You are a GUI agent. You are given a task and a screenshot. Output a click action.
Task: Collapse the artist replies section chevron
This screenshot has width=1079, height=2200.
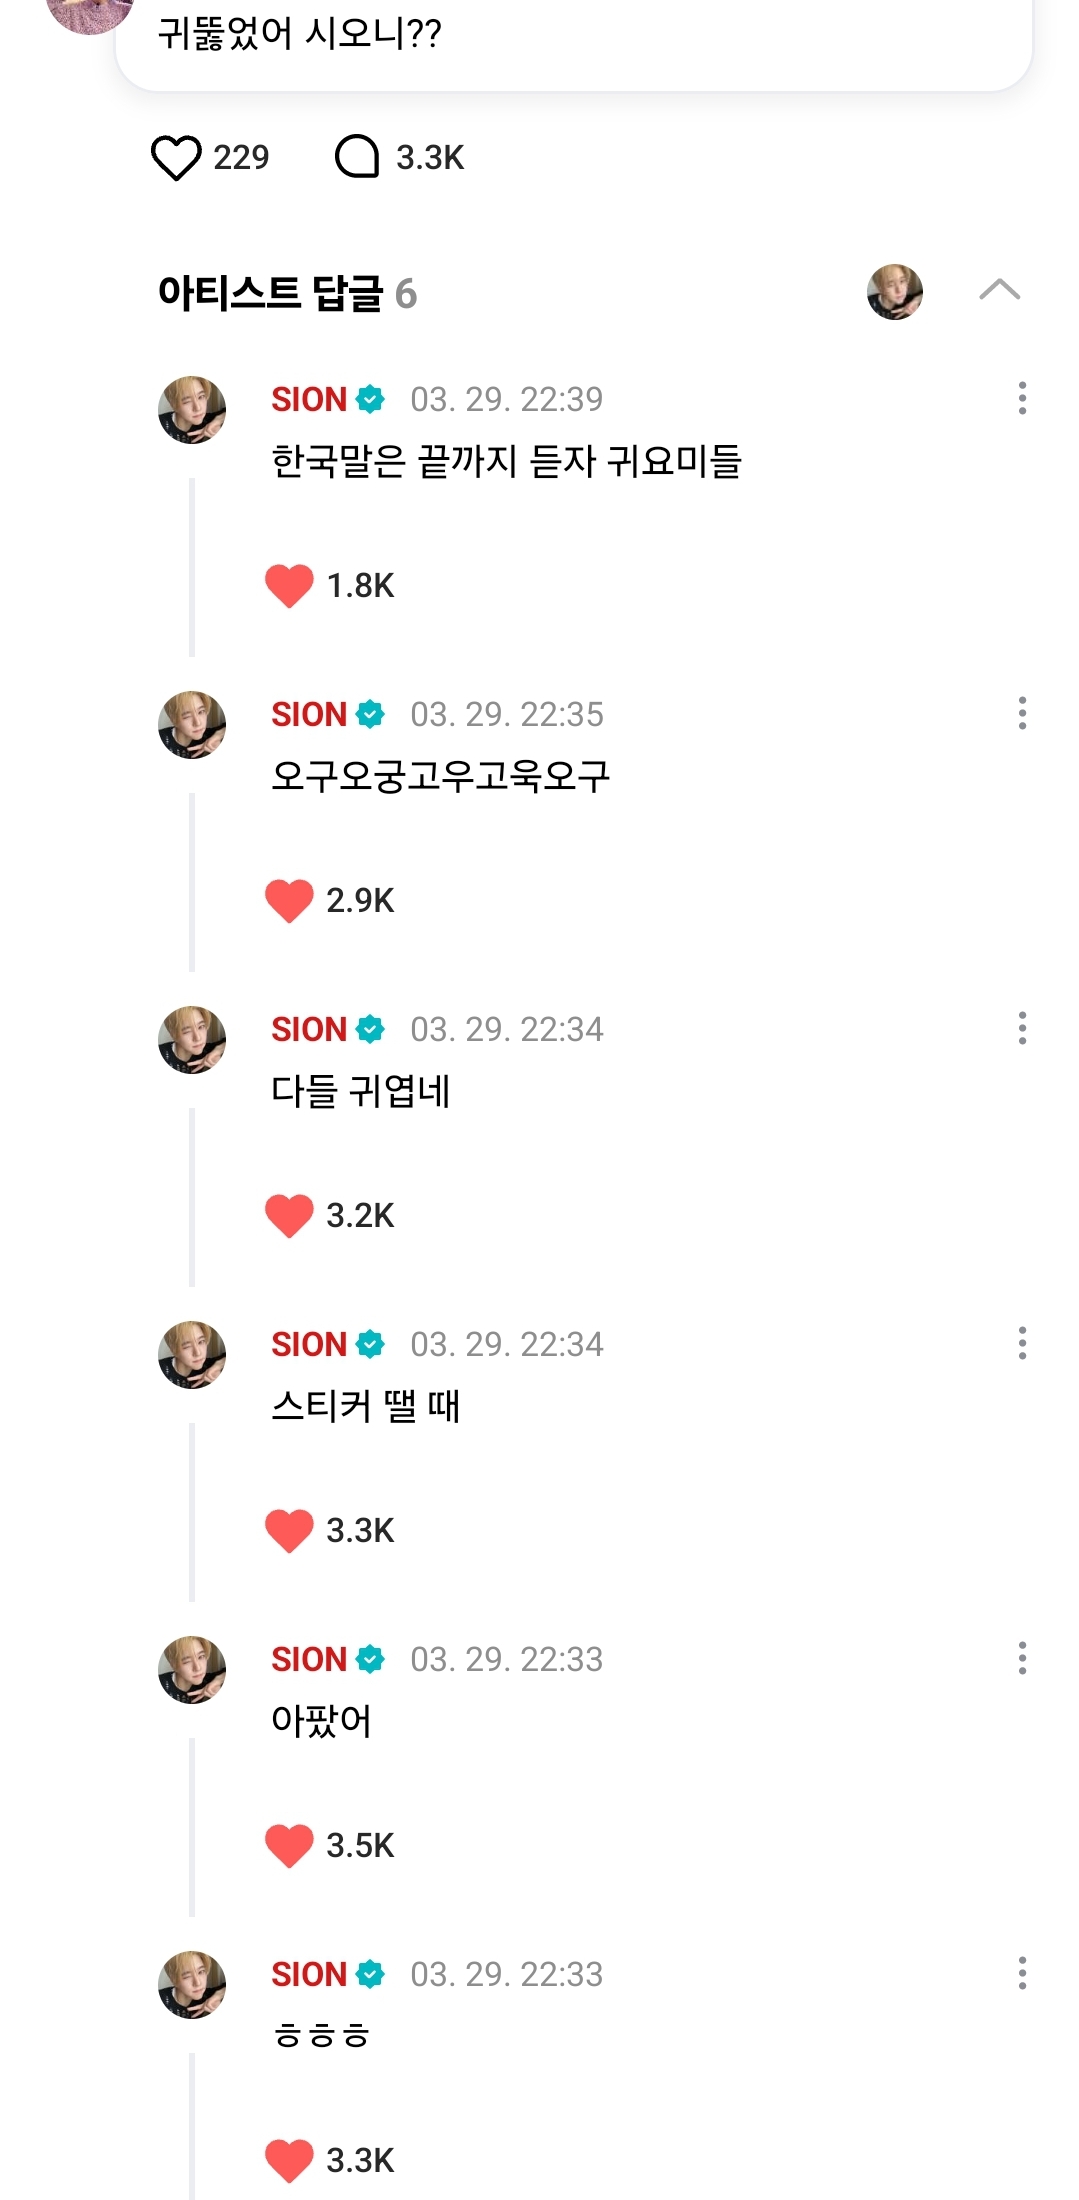(999, 290)
